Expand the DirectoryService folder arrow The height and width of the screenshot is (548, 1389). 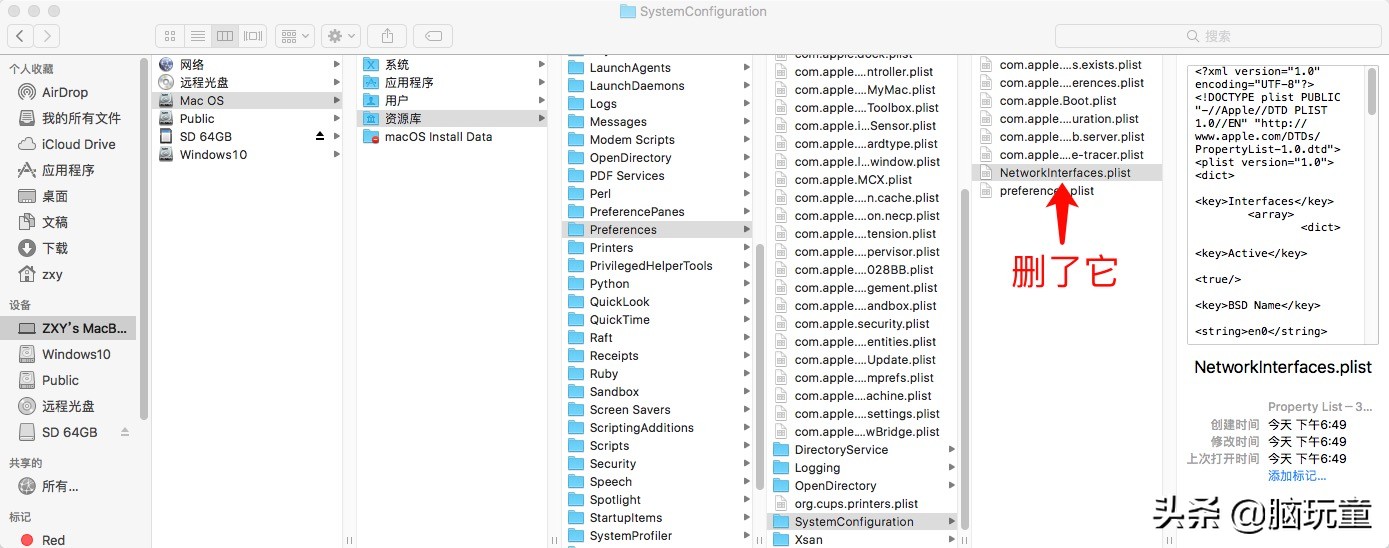(952, 450)
